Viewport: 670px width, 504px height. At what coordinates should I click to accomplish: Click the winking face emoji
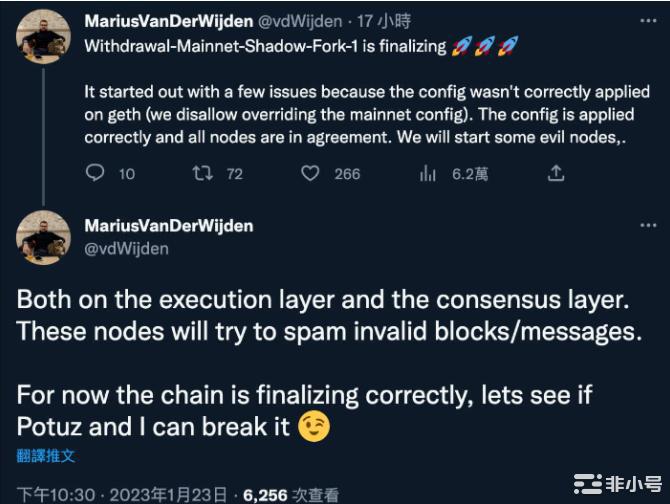(x=314, y=427)
